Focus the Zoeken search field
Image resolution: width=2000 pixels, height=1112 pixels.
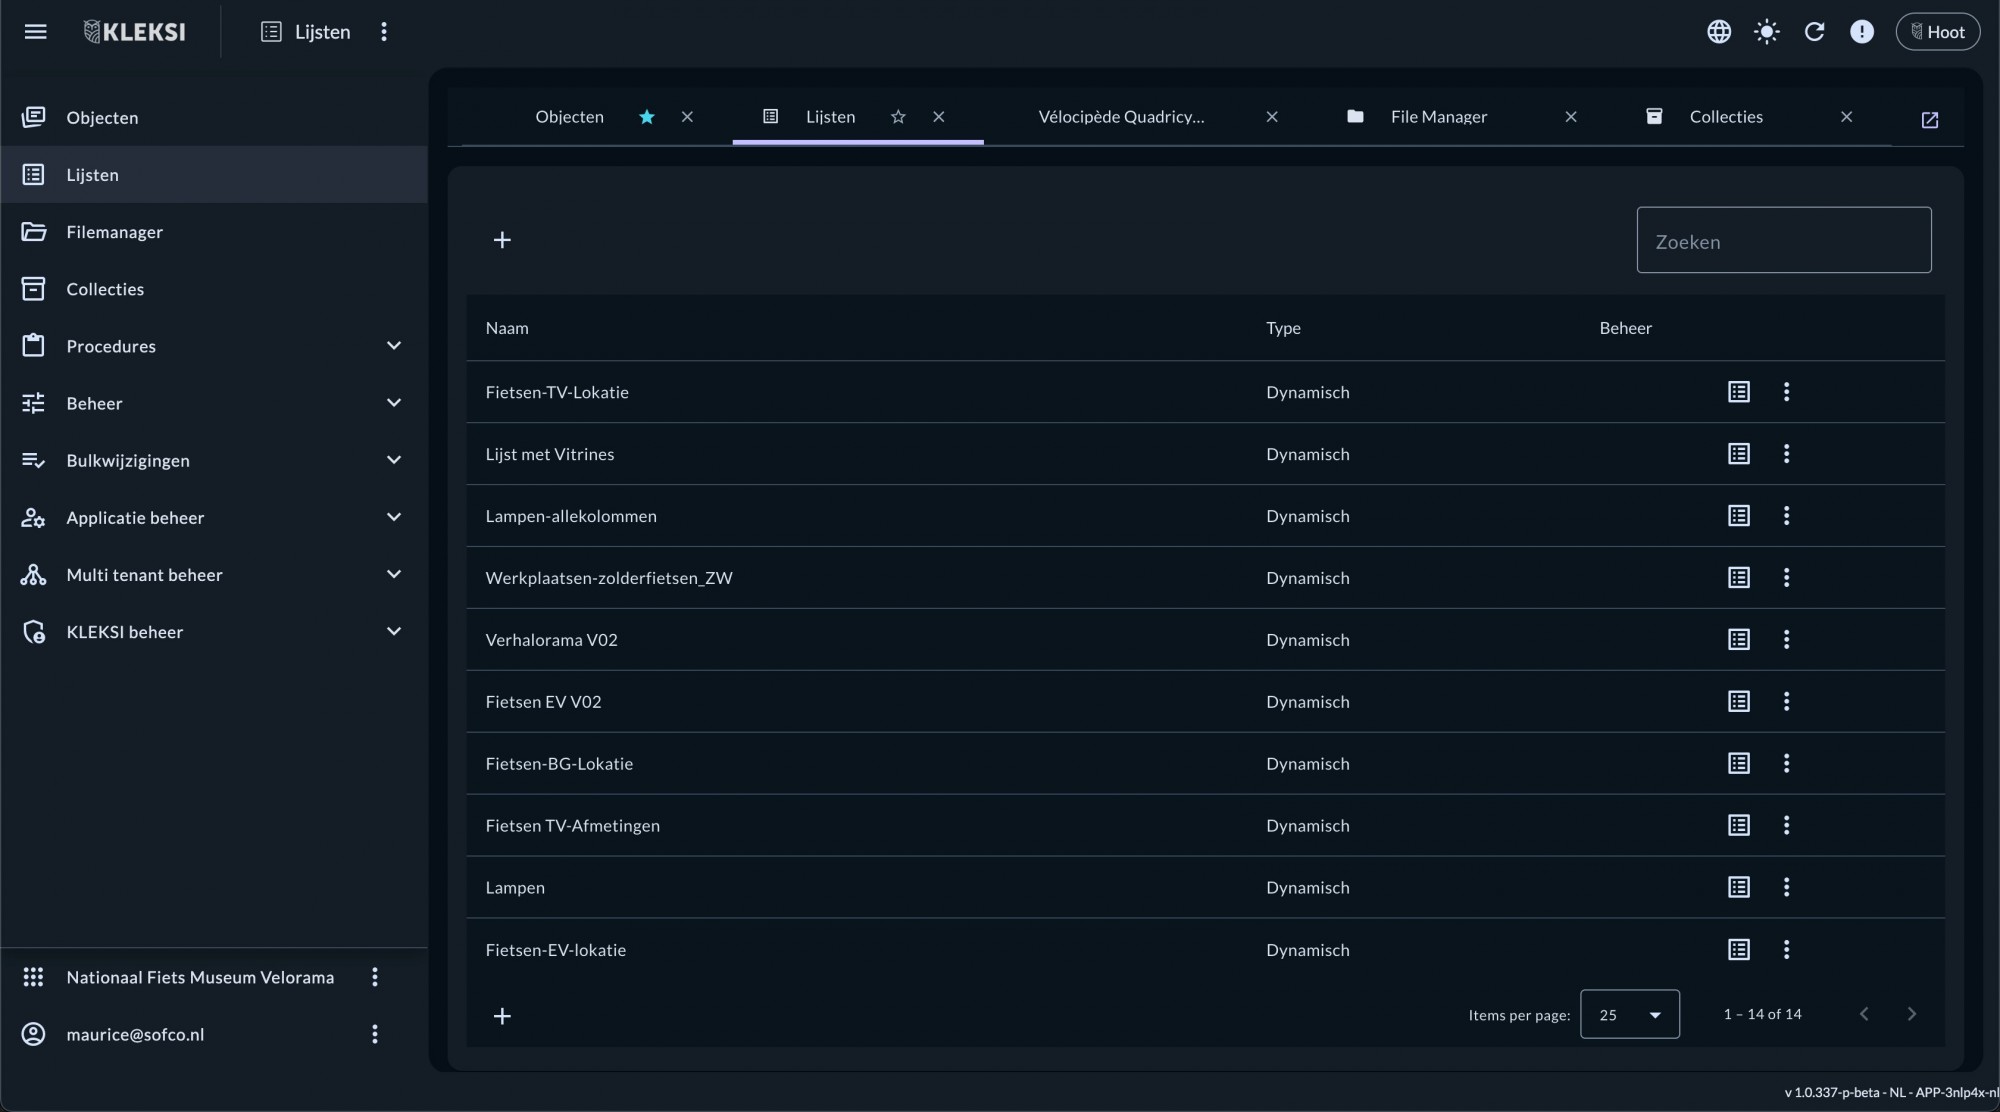pyautogui.click(x=1784, y=240)
